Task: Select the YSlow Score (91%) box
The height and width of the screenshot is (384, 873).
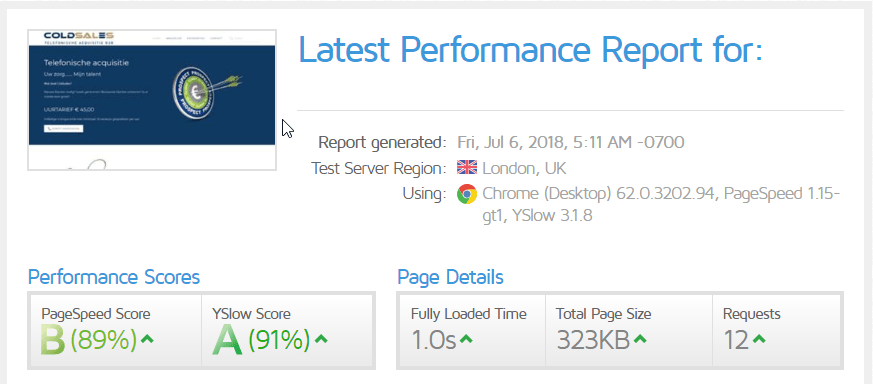Action: coord(287,331)
